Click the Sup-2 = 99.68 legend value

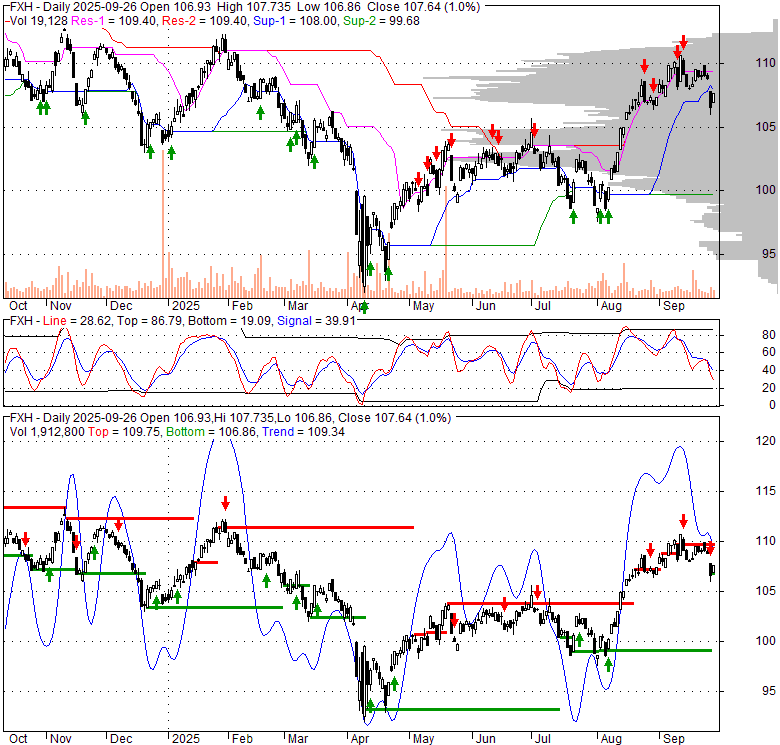pos(381,21)
